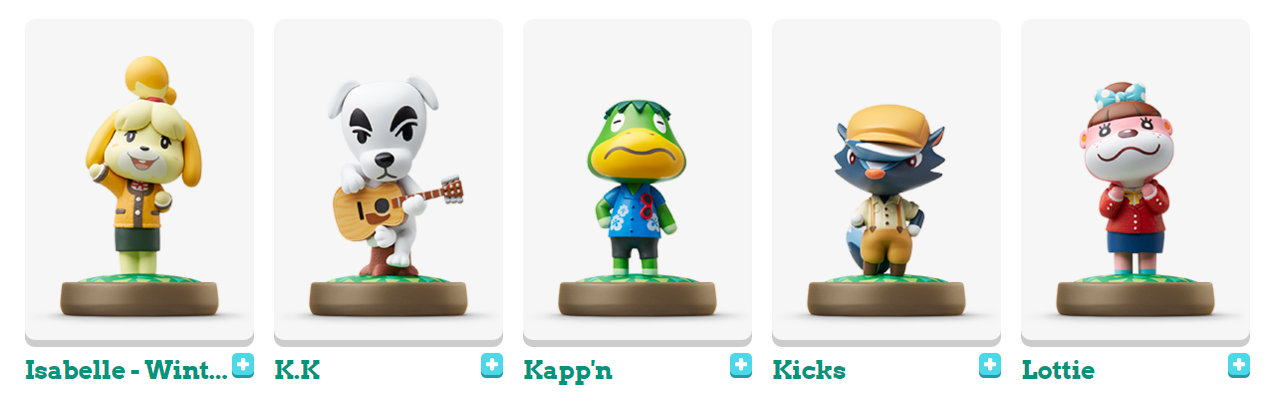1273x404 pixels.
Task: Open the pink Lottie otter figure thumbnail
Action: pyautogui.click(x=1135, y=182)
